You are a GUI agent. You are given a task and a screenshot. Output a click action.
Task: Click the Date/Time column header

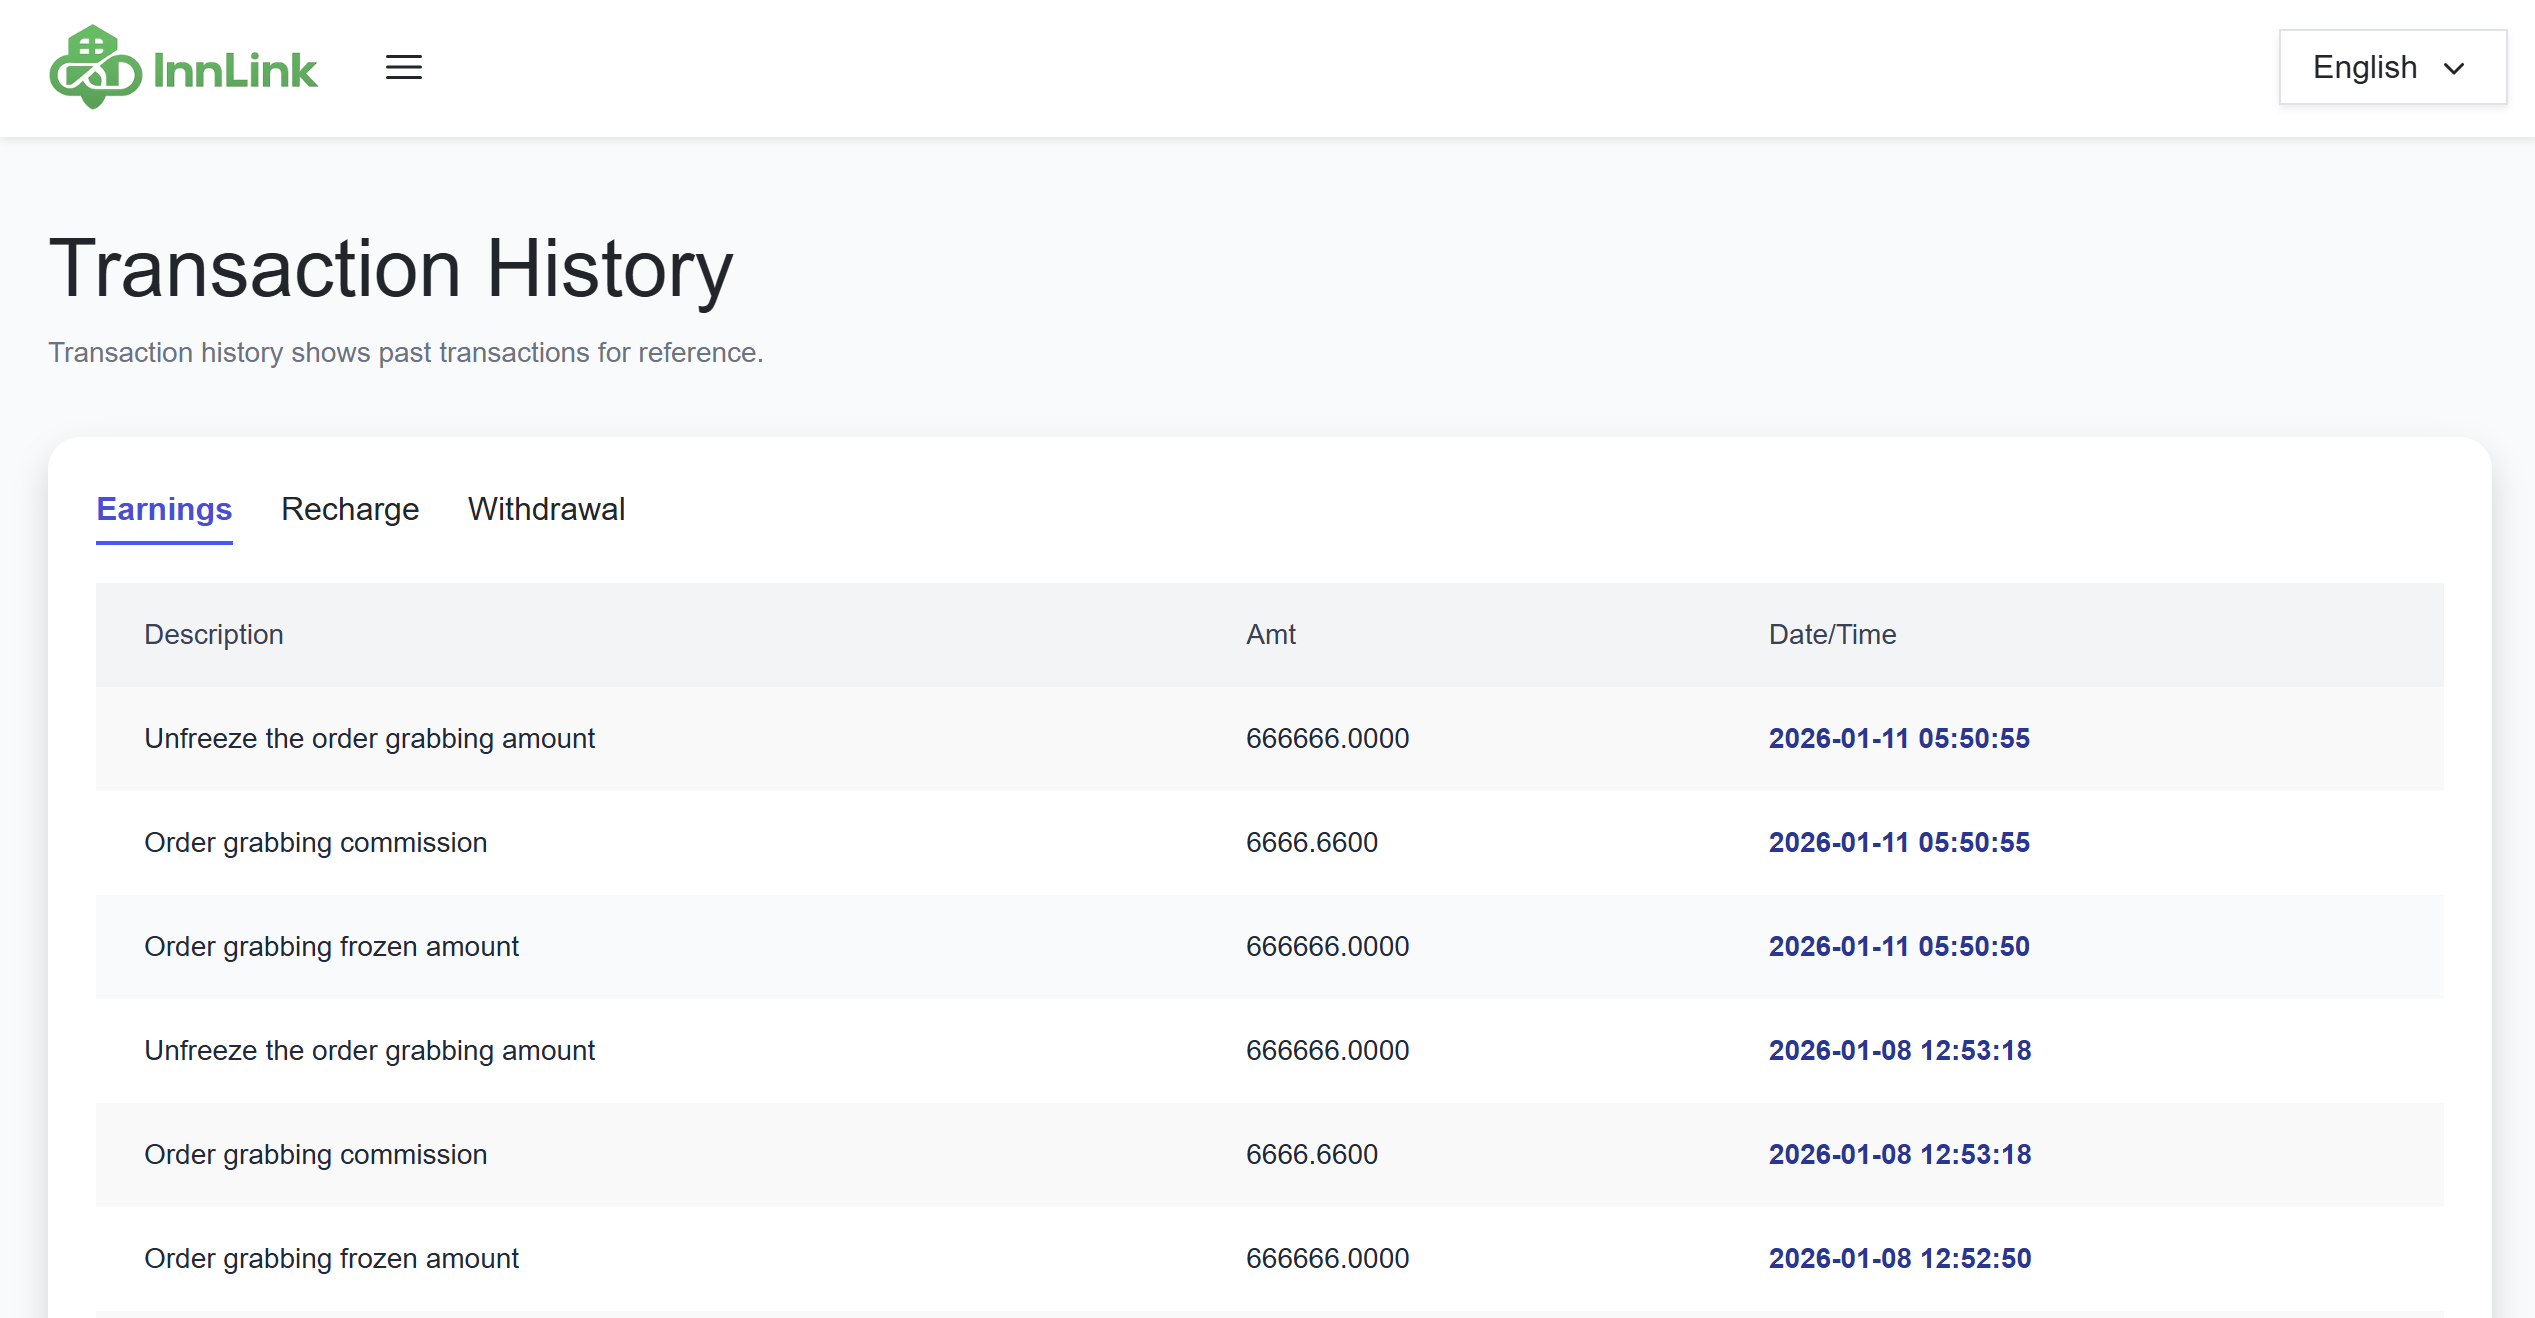[1832, 634]
